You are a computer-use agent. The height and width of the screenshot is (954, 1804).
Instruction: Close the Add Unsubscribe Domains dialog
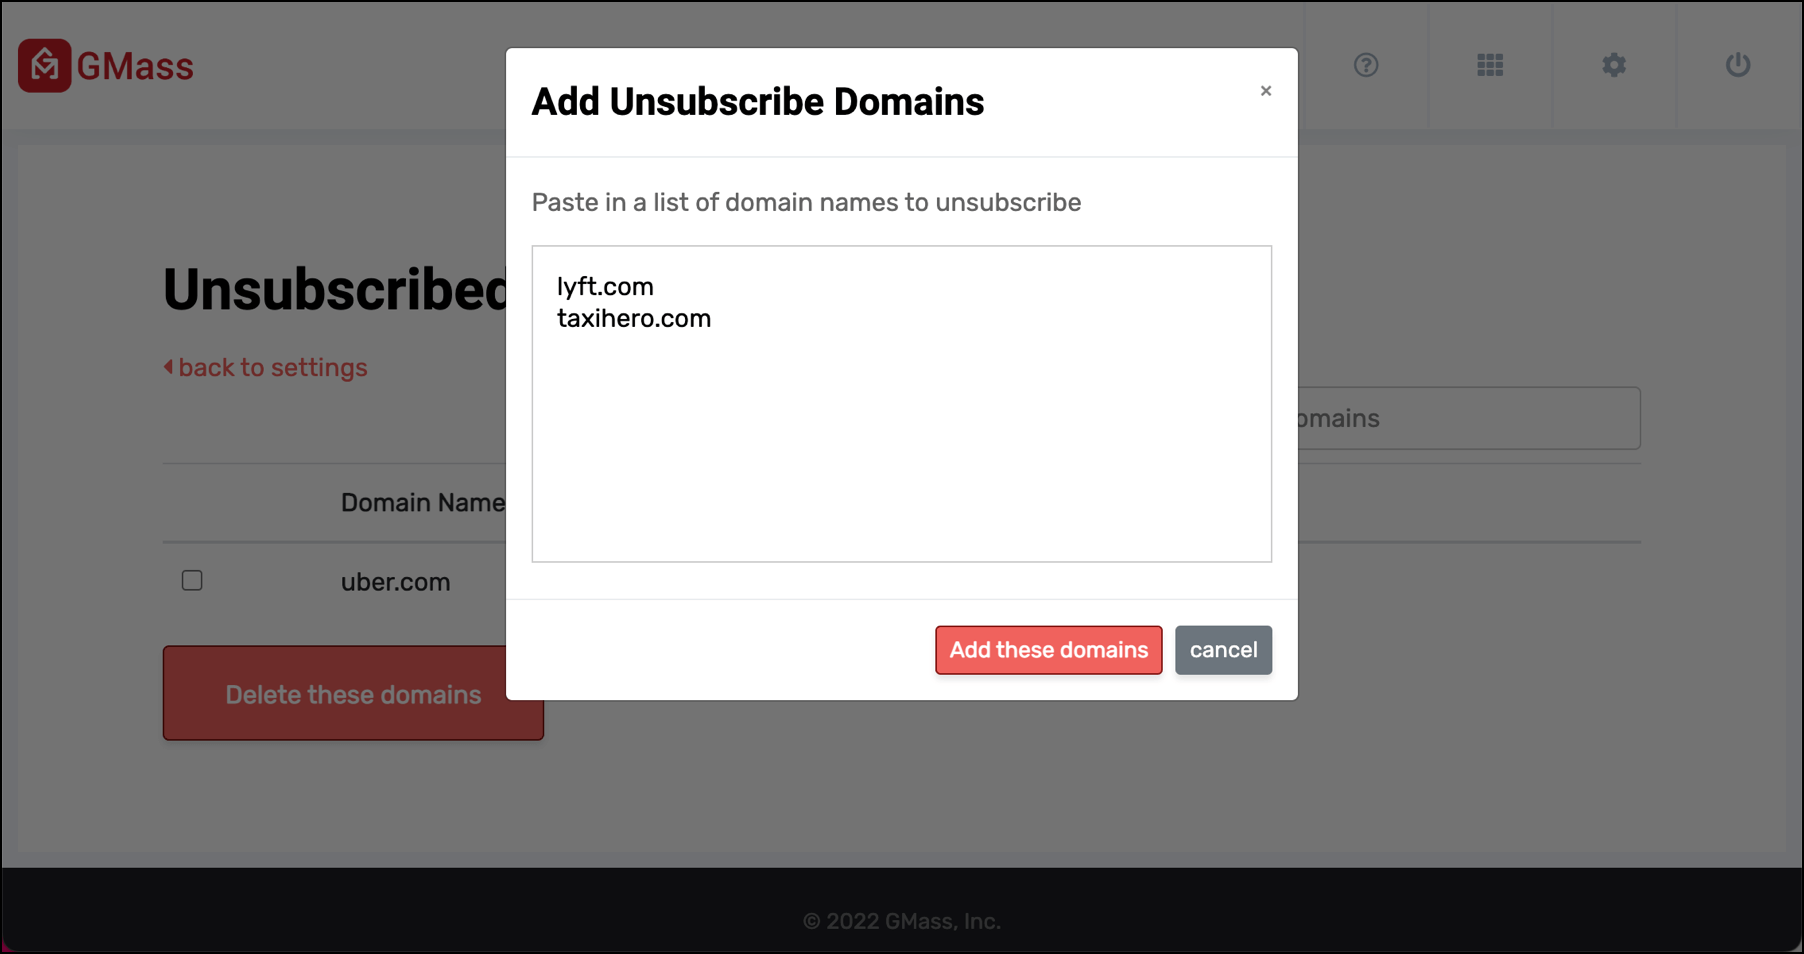click(x=1266, y=91)
